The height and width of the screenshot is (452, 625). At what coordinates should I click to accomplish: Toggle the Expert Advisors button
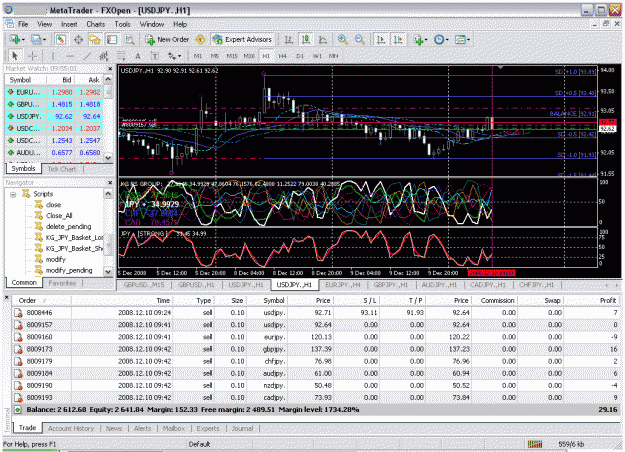coord(242,39)
